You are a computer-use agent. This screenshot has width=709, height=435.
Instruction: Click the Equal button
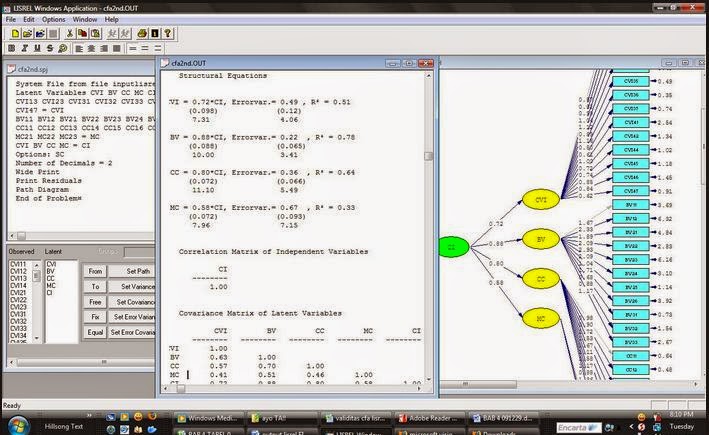click(x=95, y=332)
